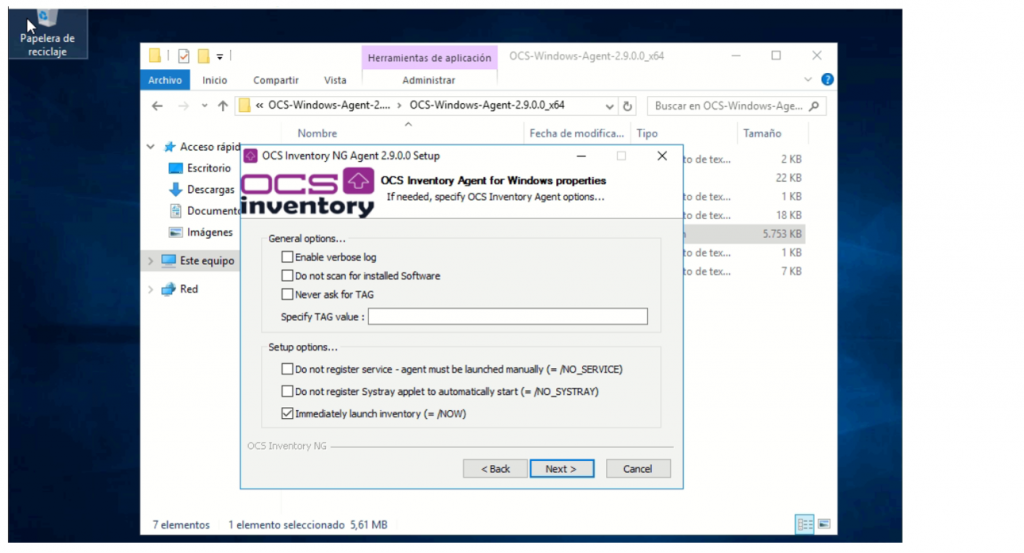Go up one folder level in Explorer
1024x553 pixels.
(x=223, y=106)
